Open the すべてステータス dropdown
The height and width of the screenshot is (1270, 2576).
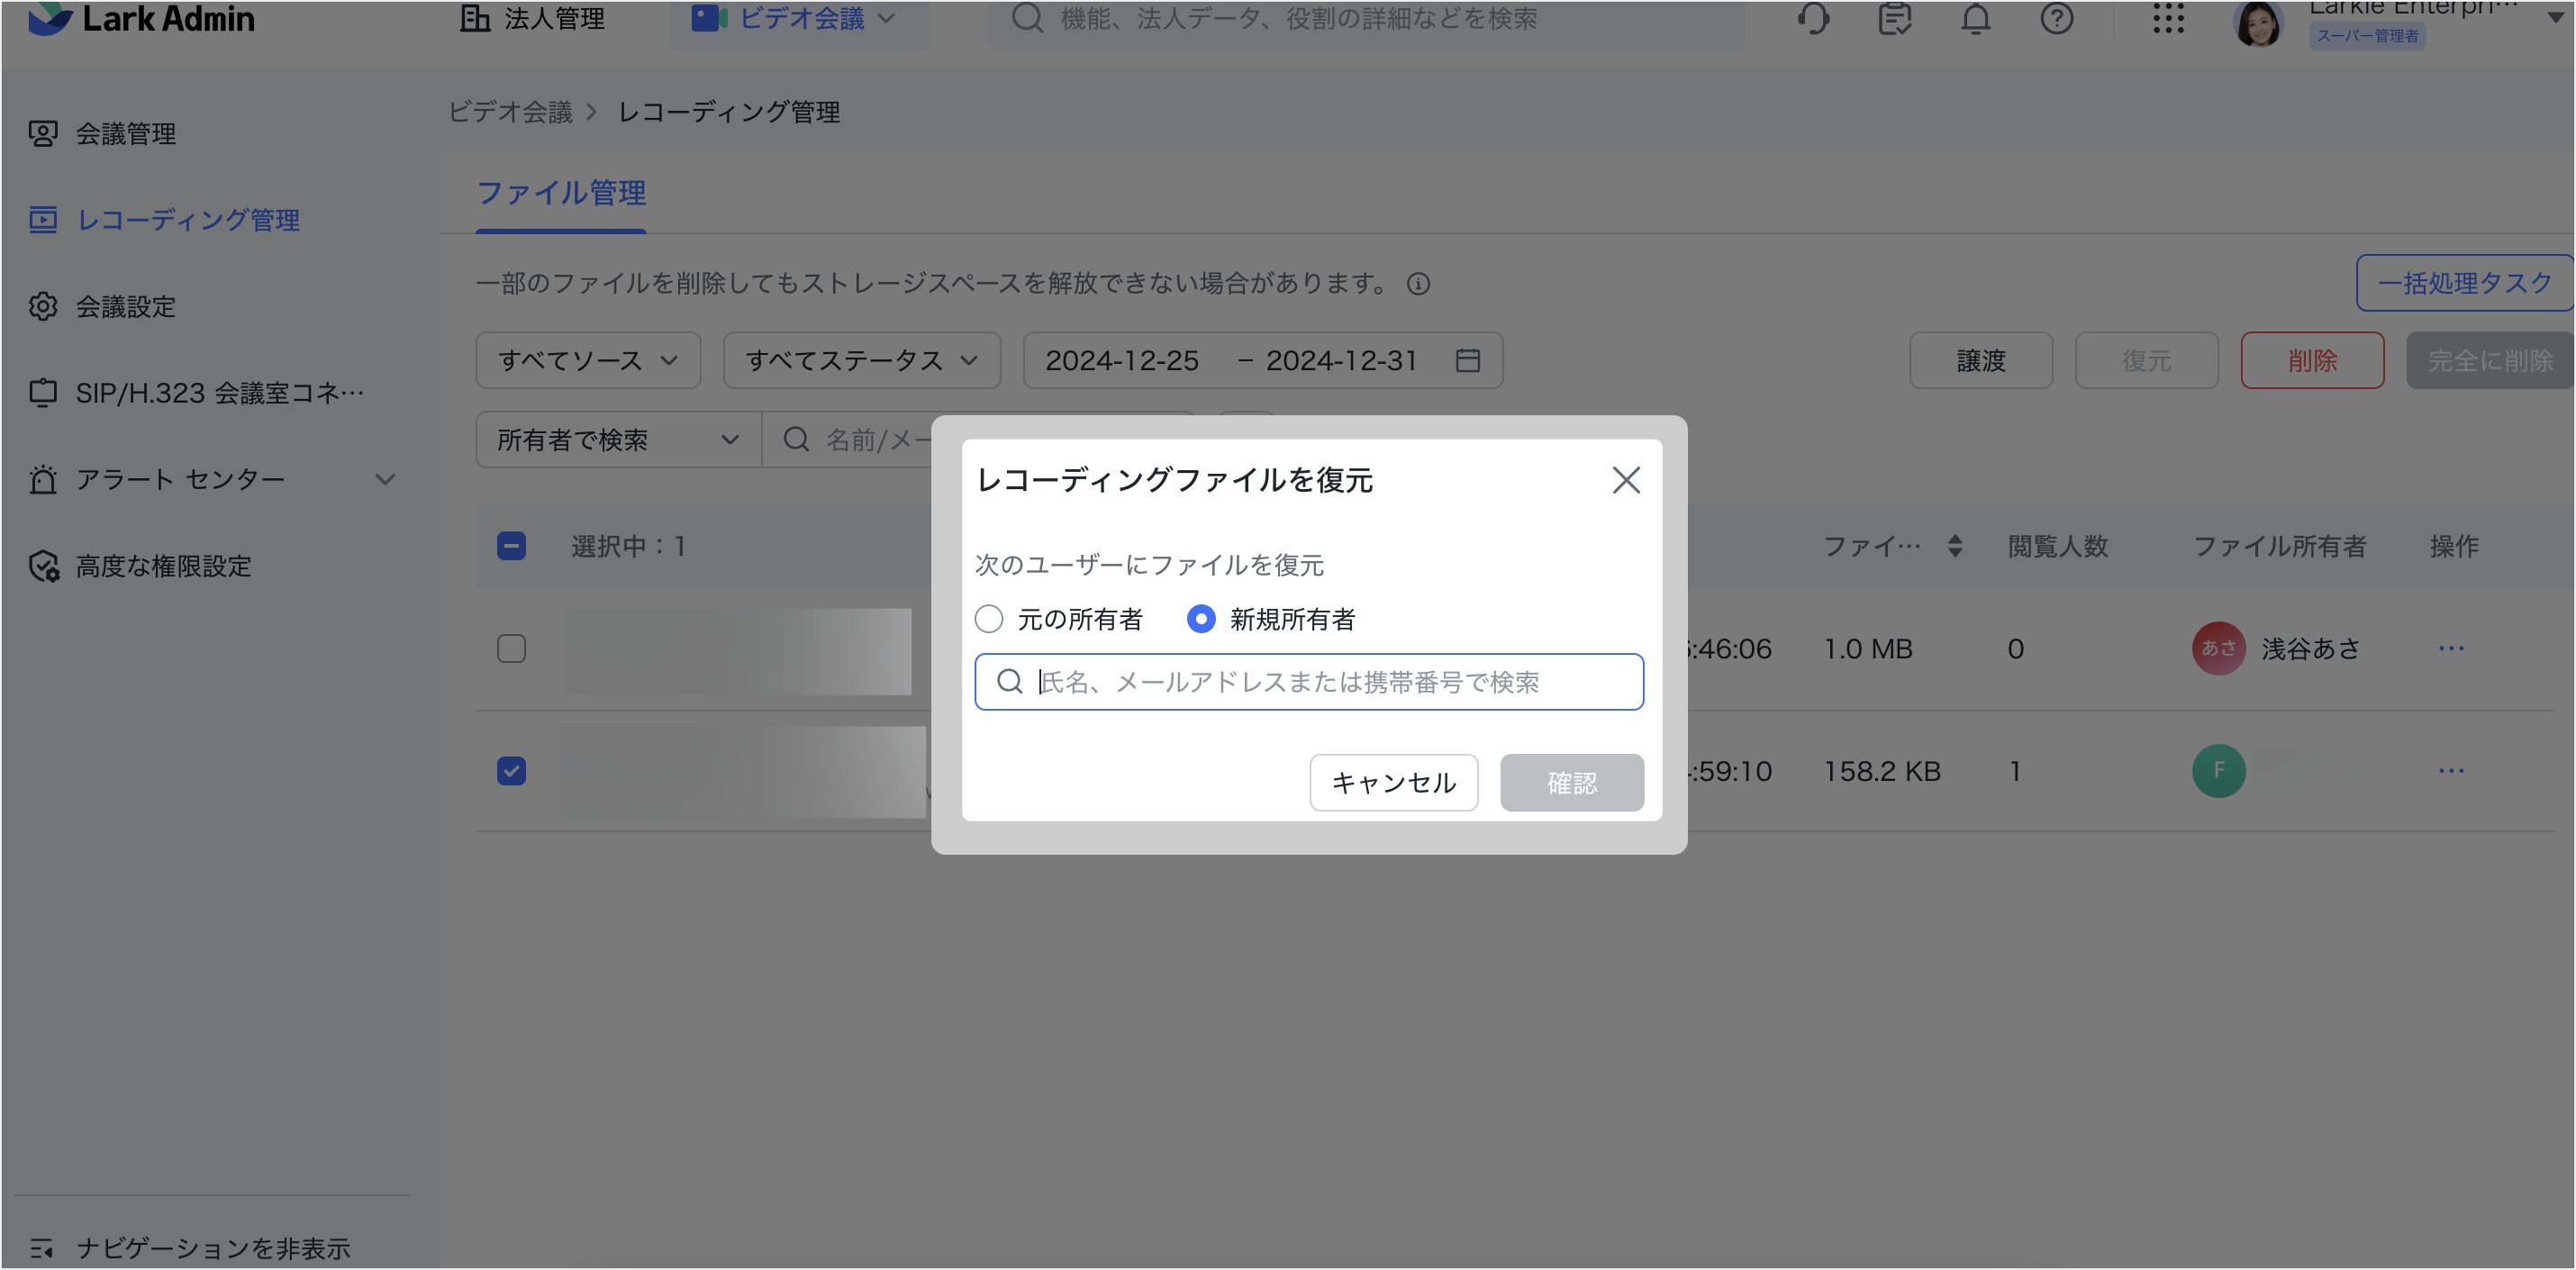point(861,361)
